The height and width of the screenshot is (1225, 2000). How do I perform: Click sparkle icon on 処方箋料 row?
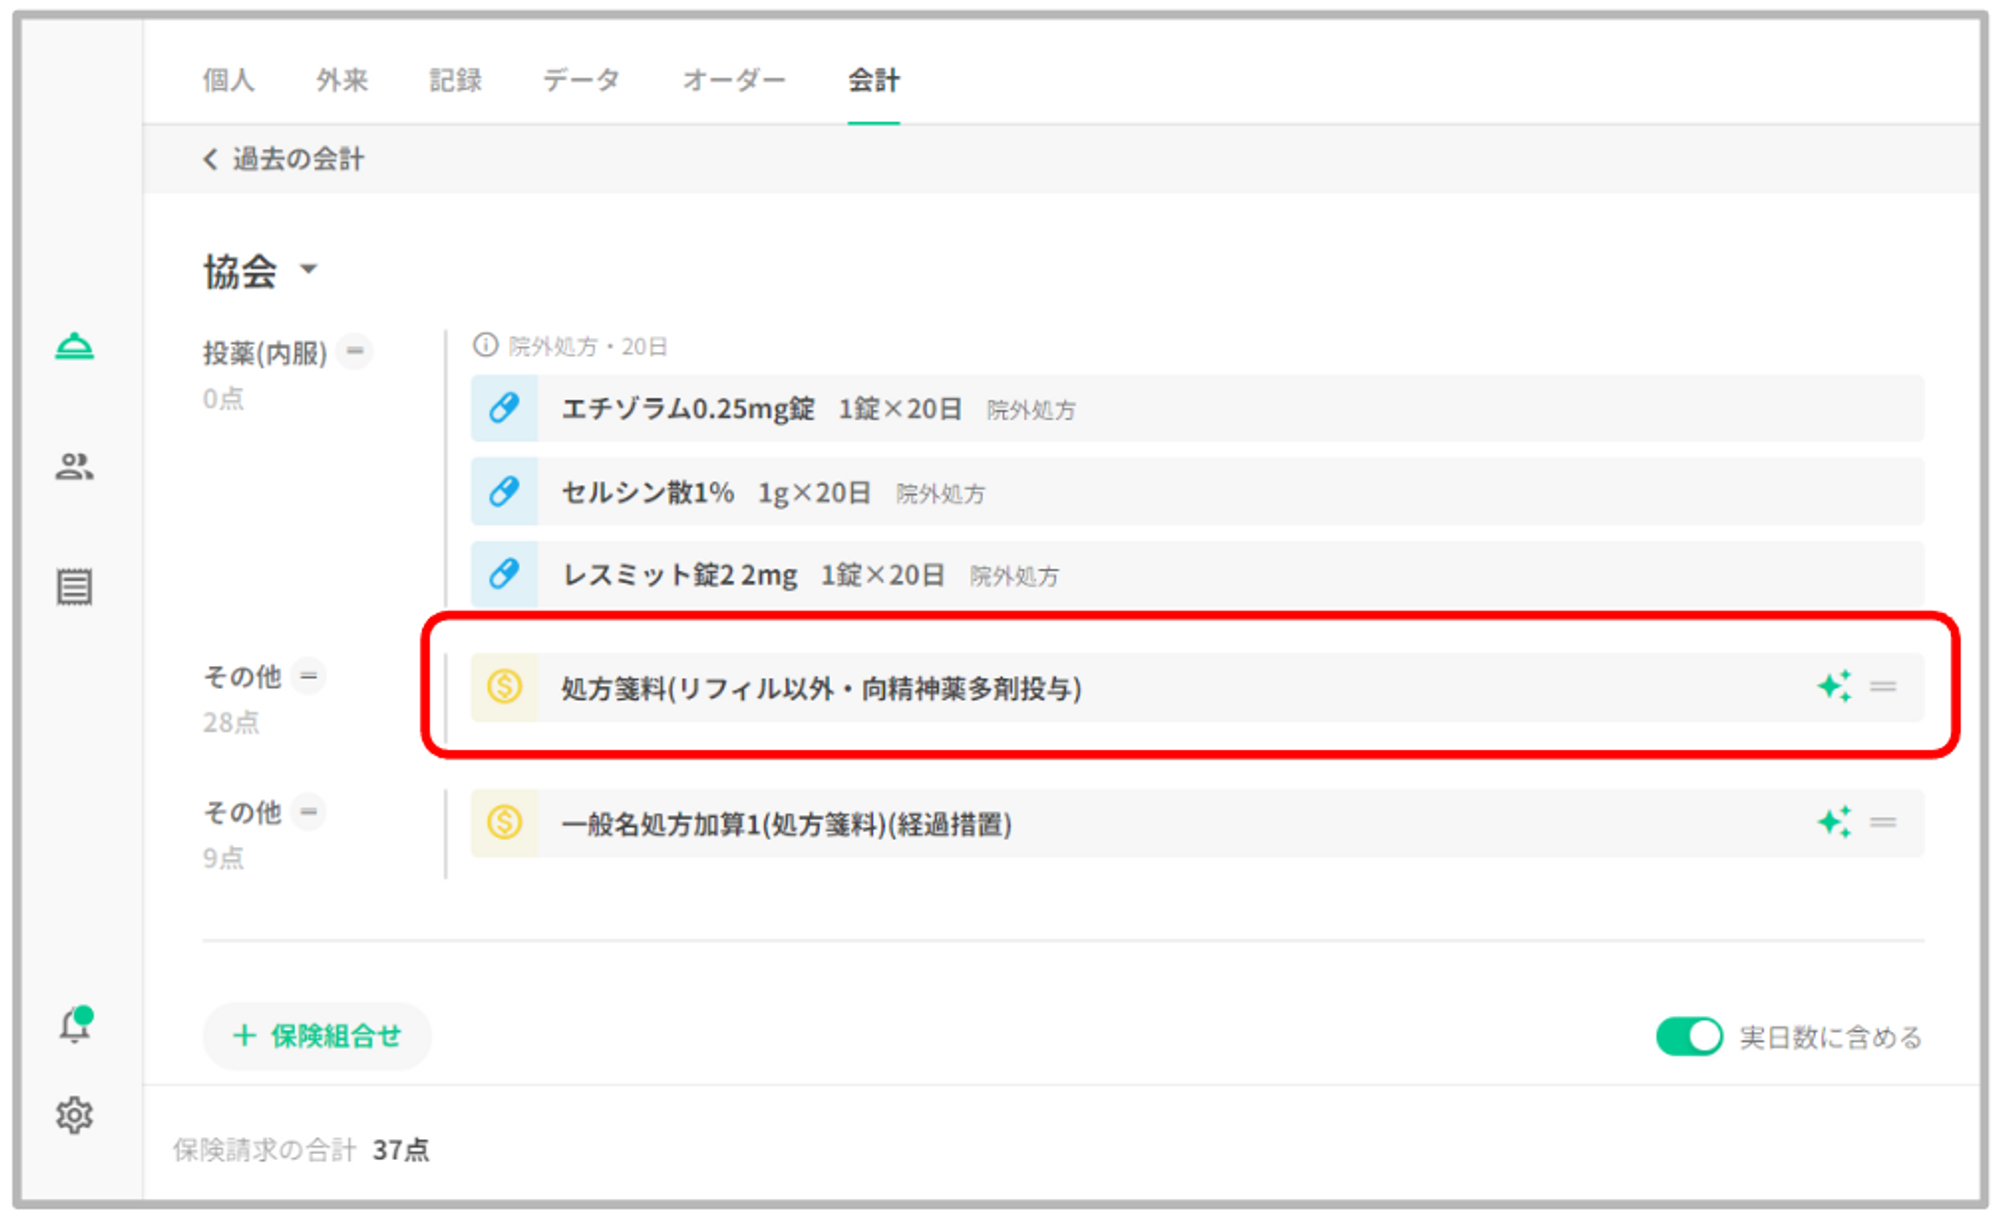[1834, 687]
